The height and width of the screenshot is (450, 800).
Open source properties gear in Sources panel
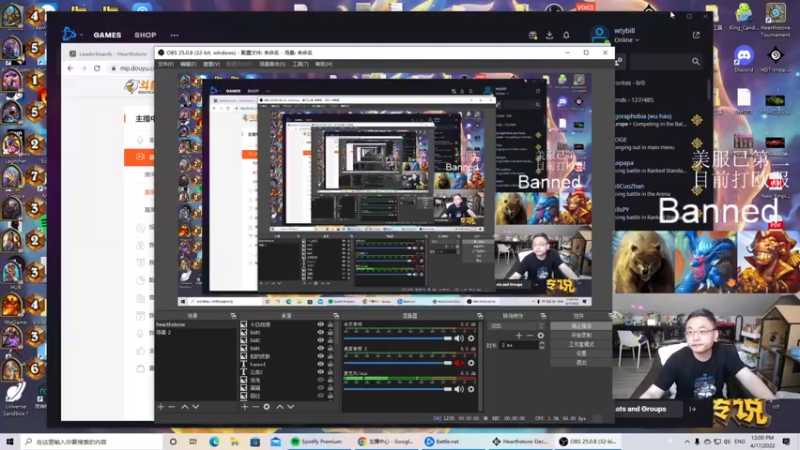tap(266, 407)
